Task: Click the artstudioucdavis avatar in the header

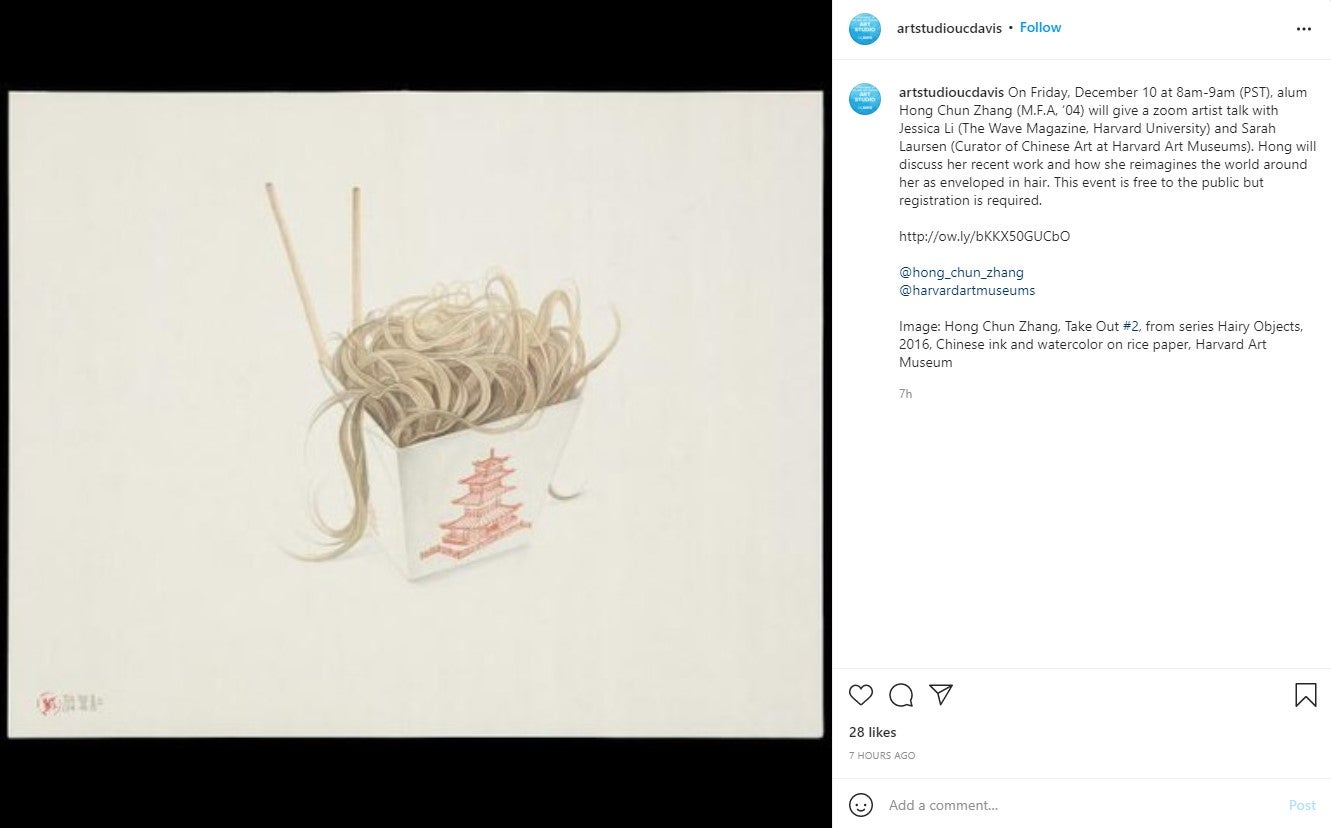Action: 864,29
